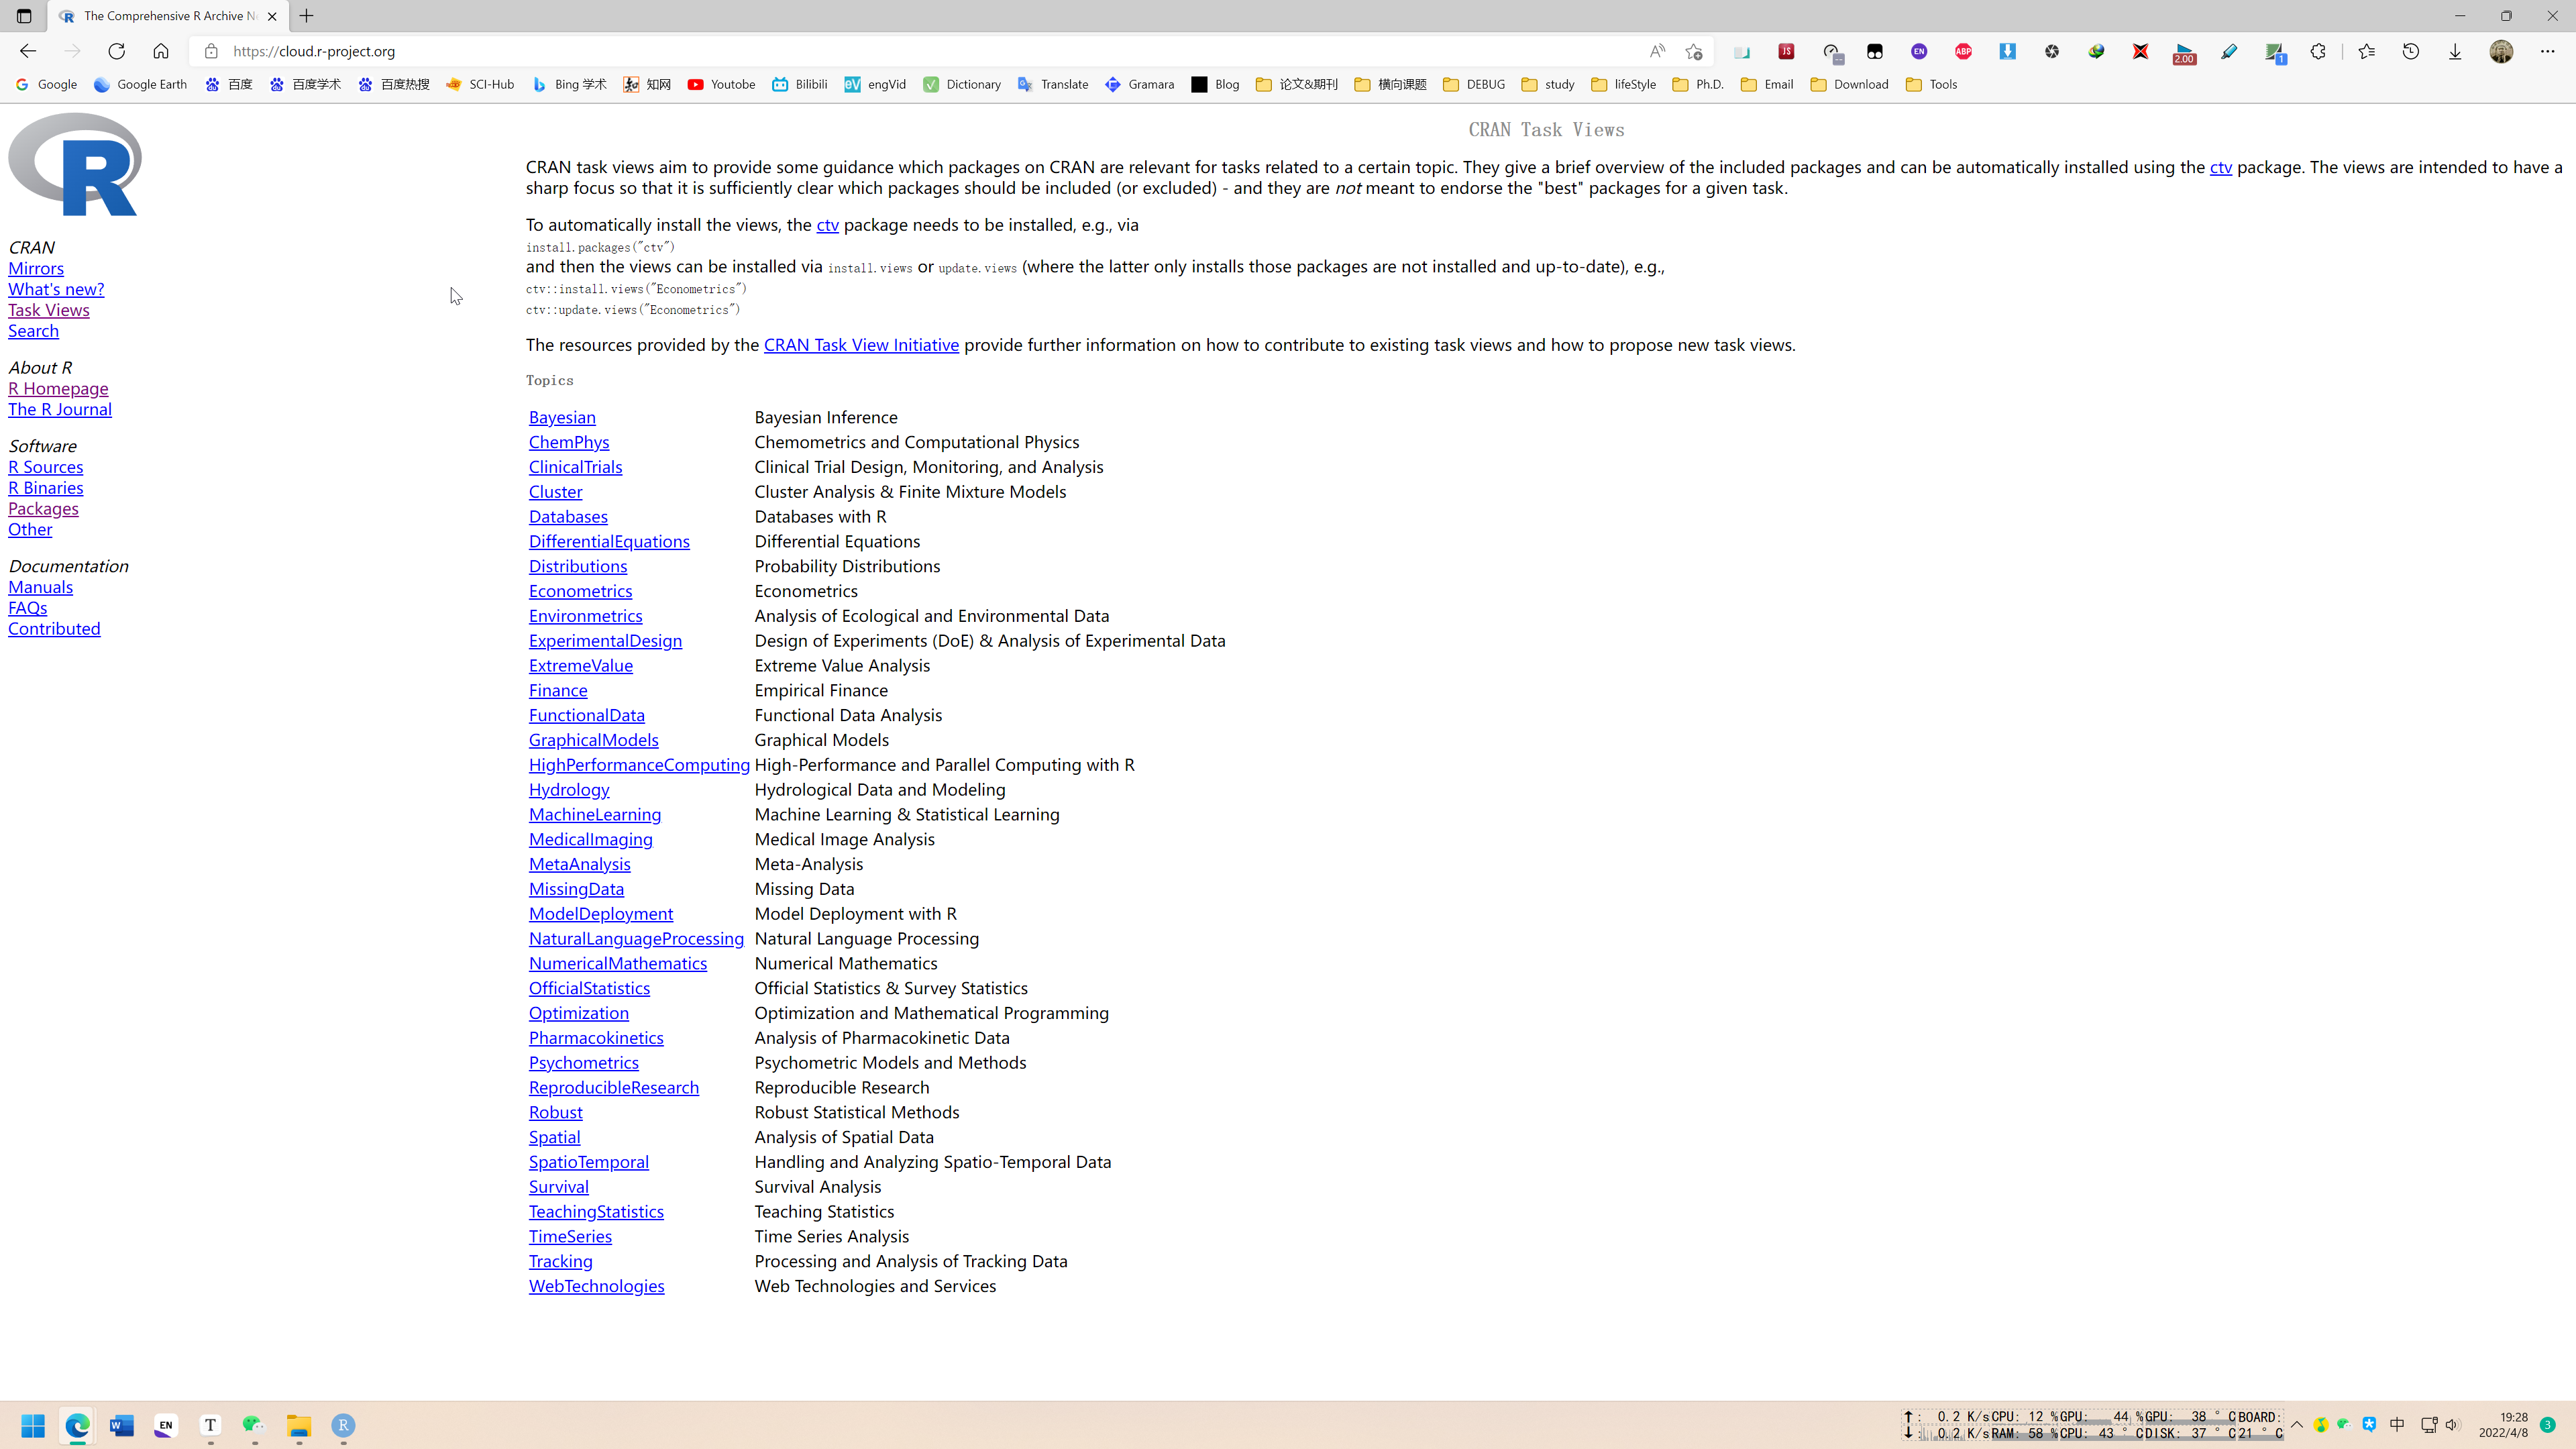
Task: Click the user profile avatar
Action: click(2501, 51)
